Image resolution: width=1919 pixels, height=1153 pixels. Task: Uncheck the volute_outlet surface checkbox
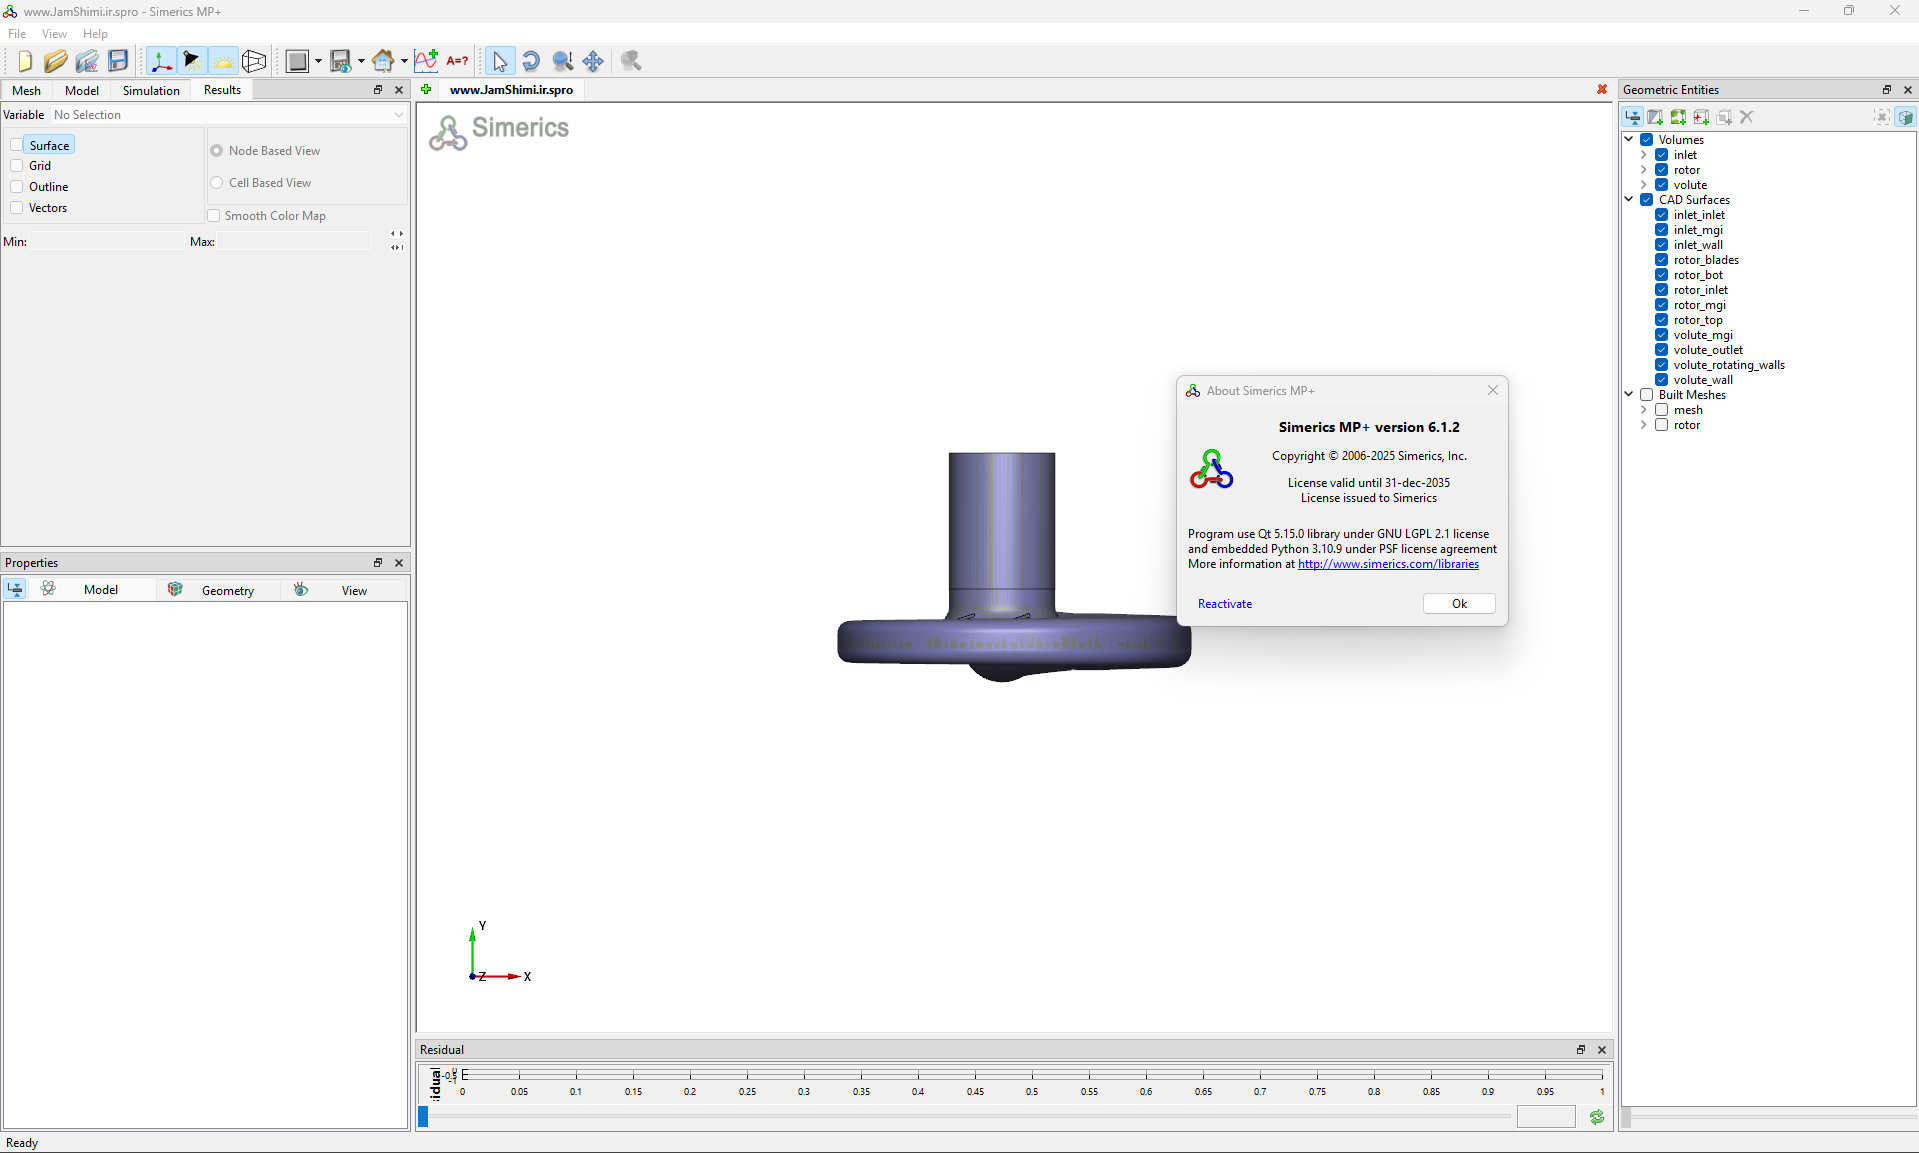pyautogui.click(x=1661, y=350)
